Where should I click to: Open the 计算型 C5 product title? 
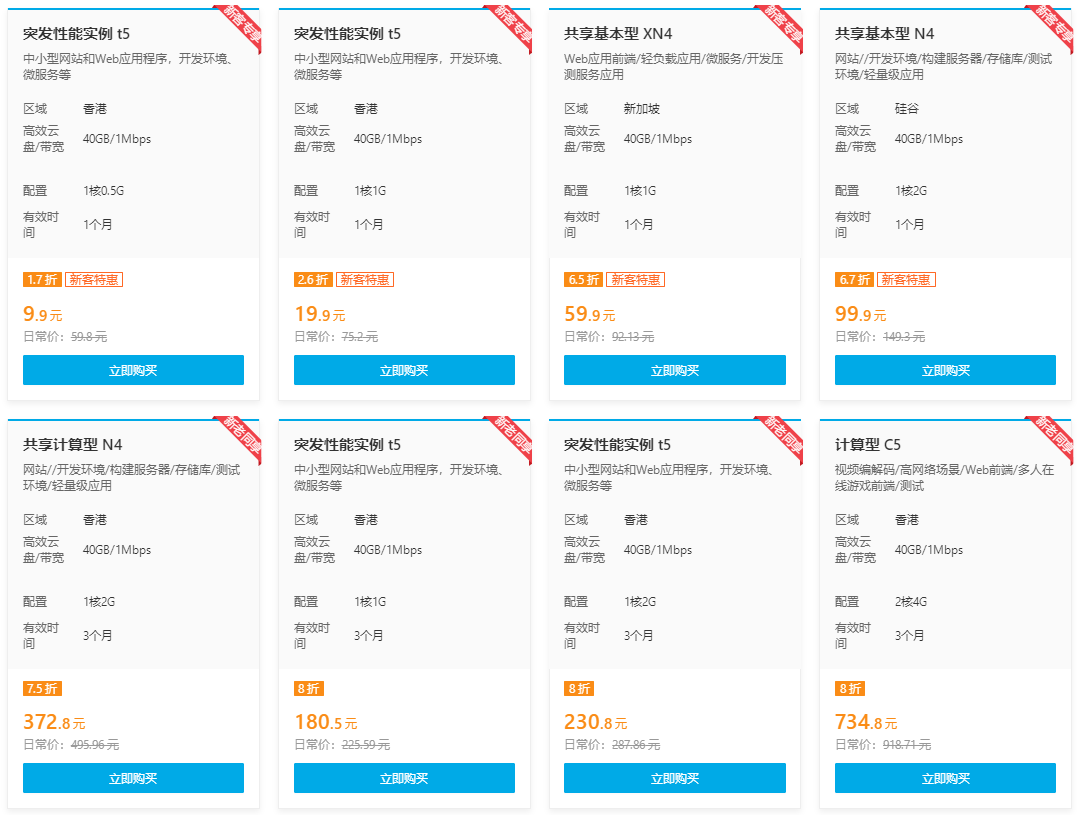[867, 444]
